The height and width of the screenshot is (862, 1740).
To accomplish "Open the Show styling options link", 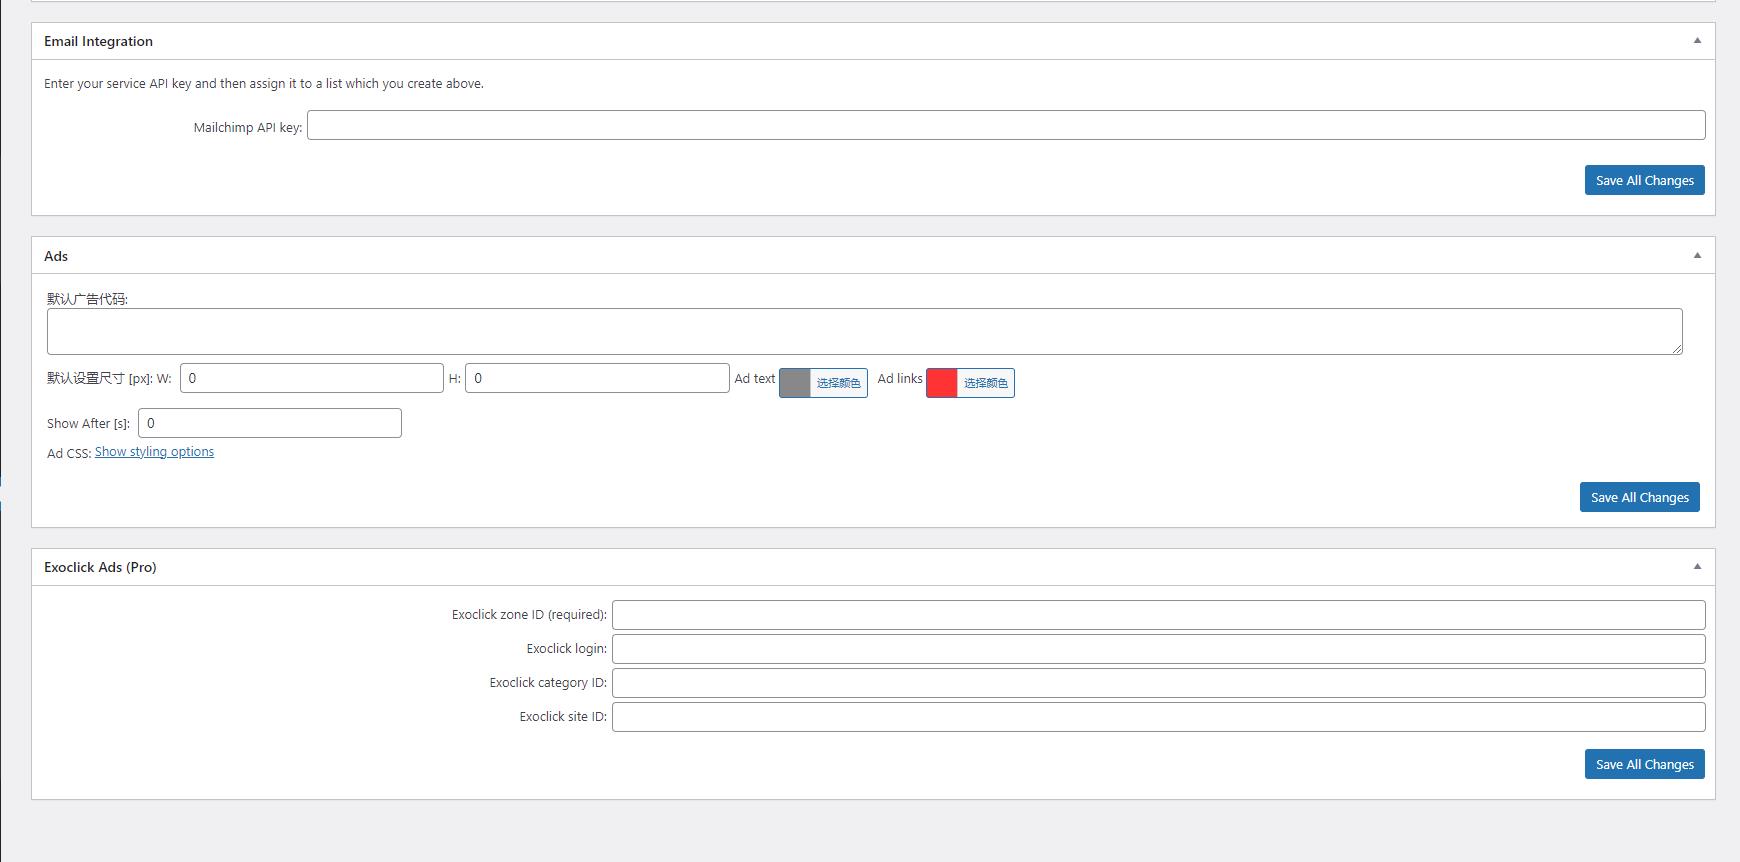I will pyautogui.click(x=154, y=452).
